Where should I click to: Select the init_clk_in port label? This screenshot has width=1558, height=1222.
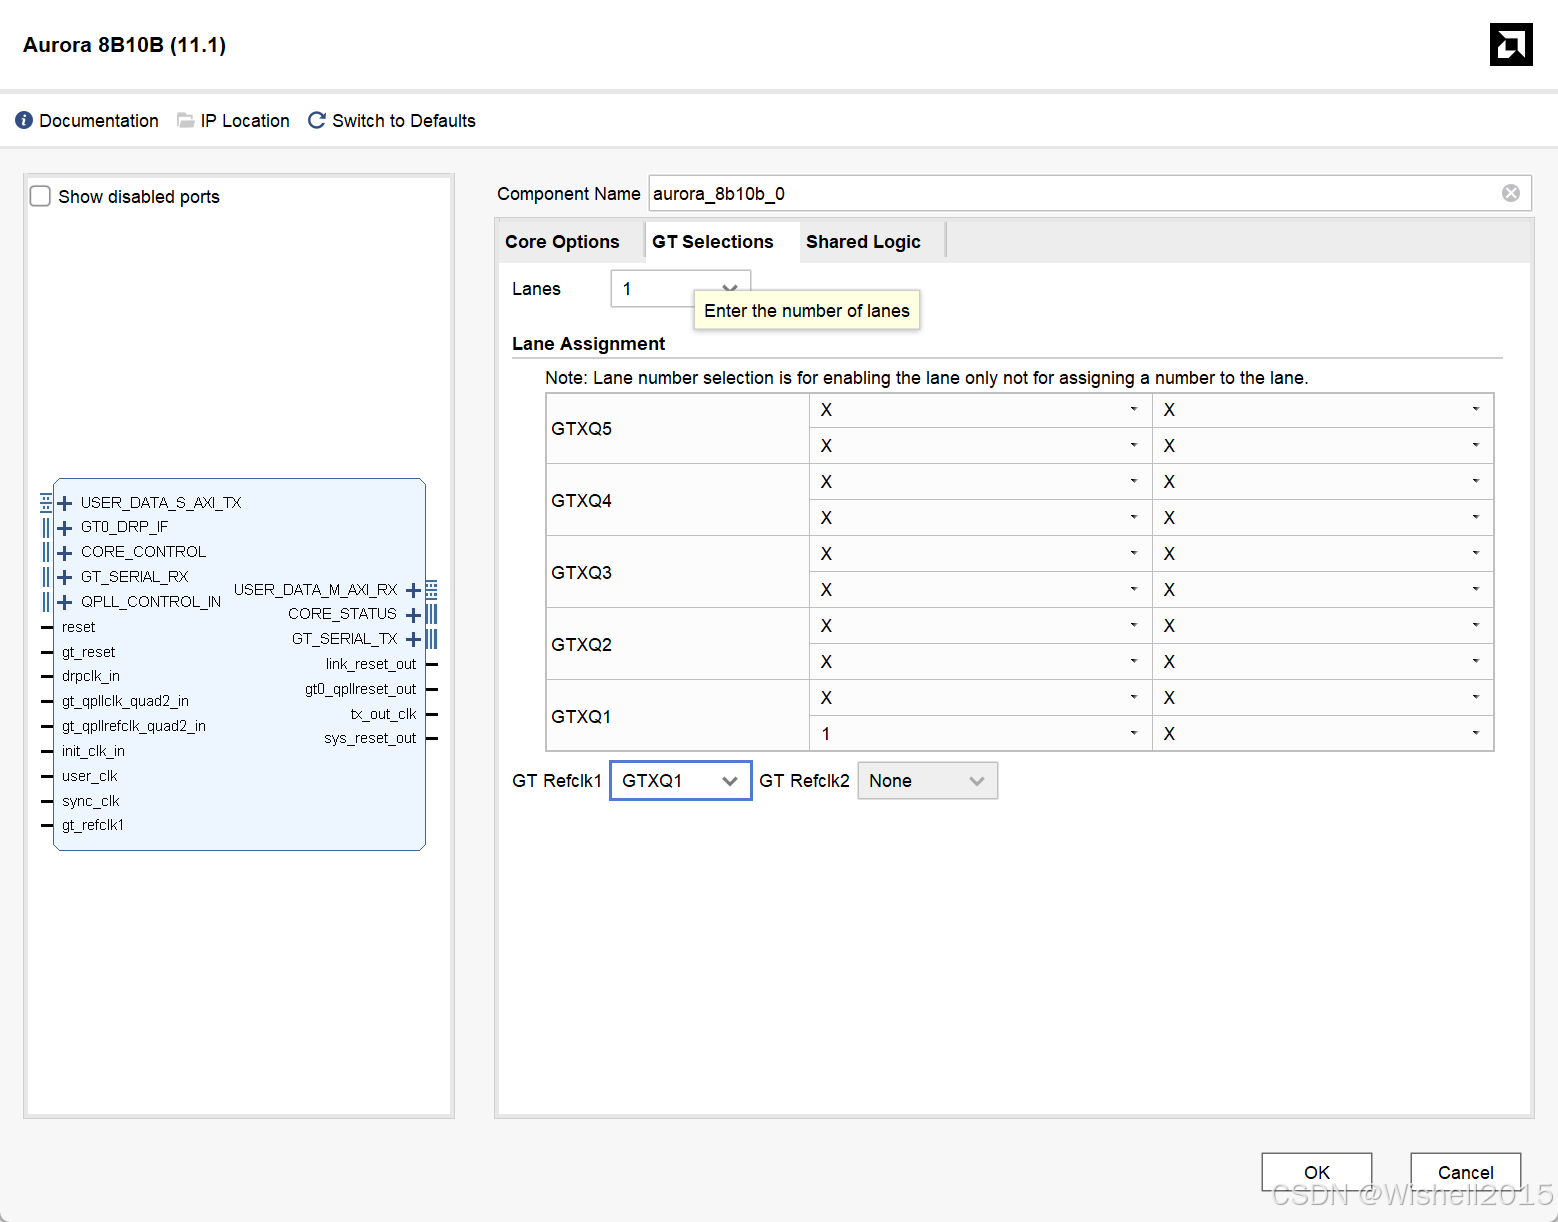point(93,751)
